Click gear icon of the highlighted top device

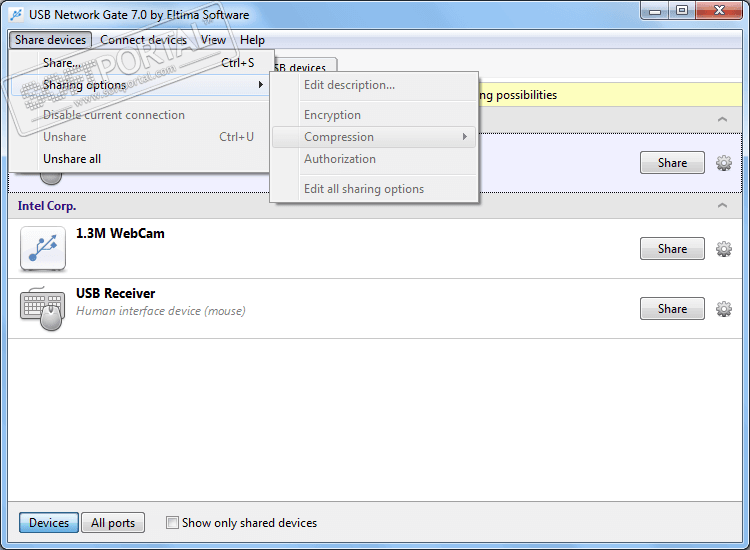tap(723, 163)
